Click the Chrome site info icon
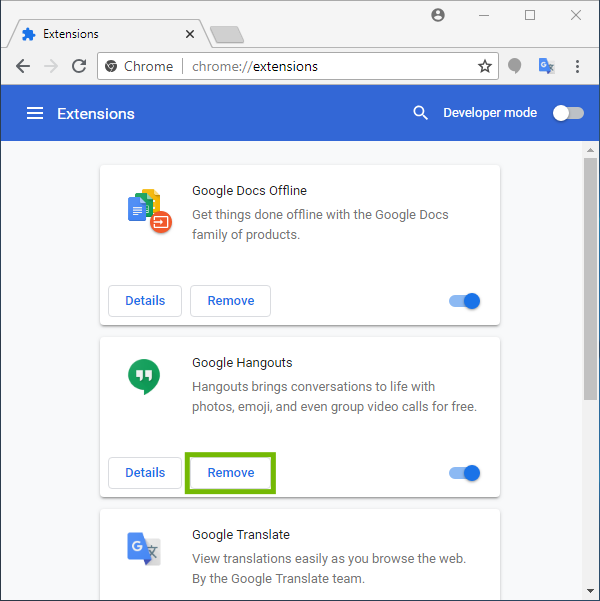Viewport: 600px width, 601px height. click(x=111, y=66)
